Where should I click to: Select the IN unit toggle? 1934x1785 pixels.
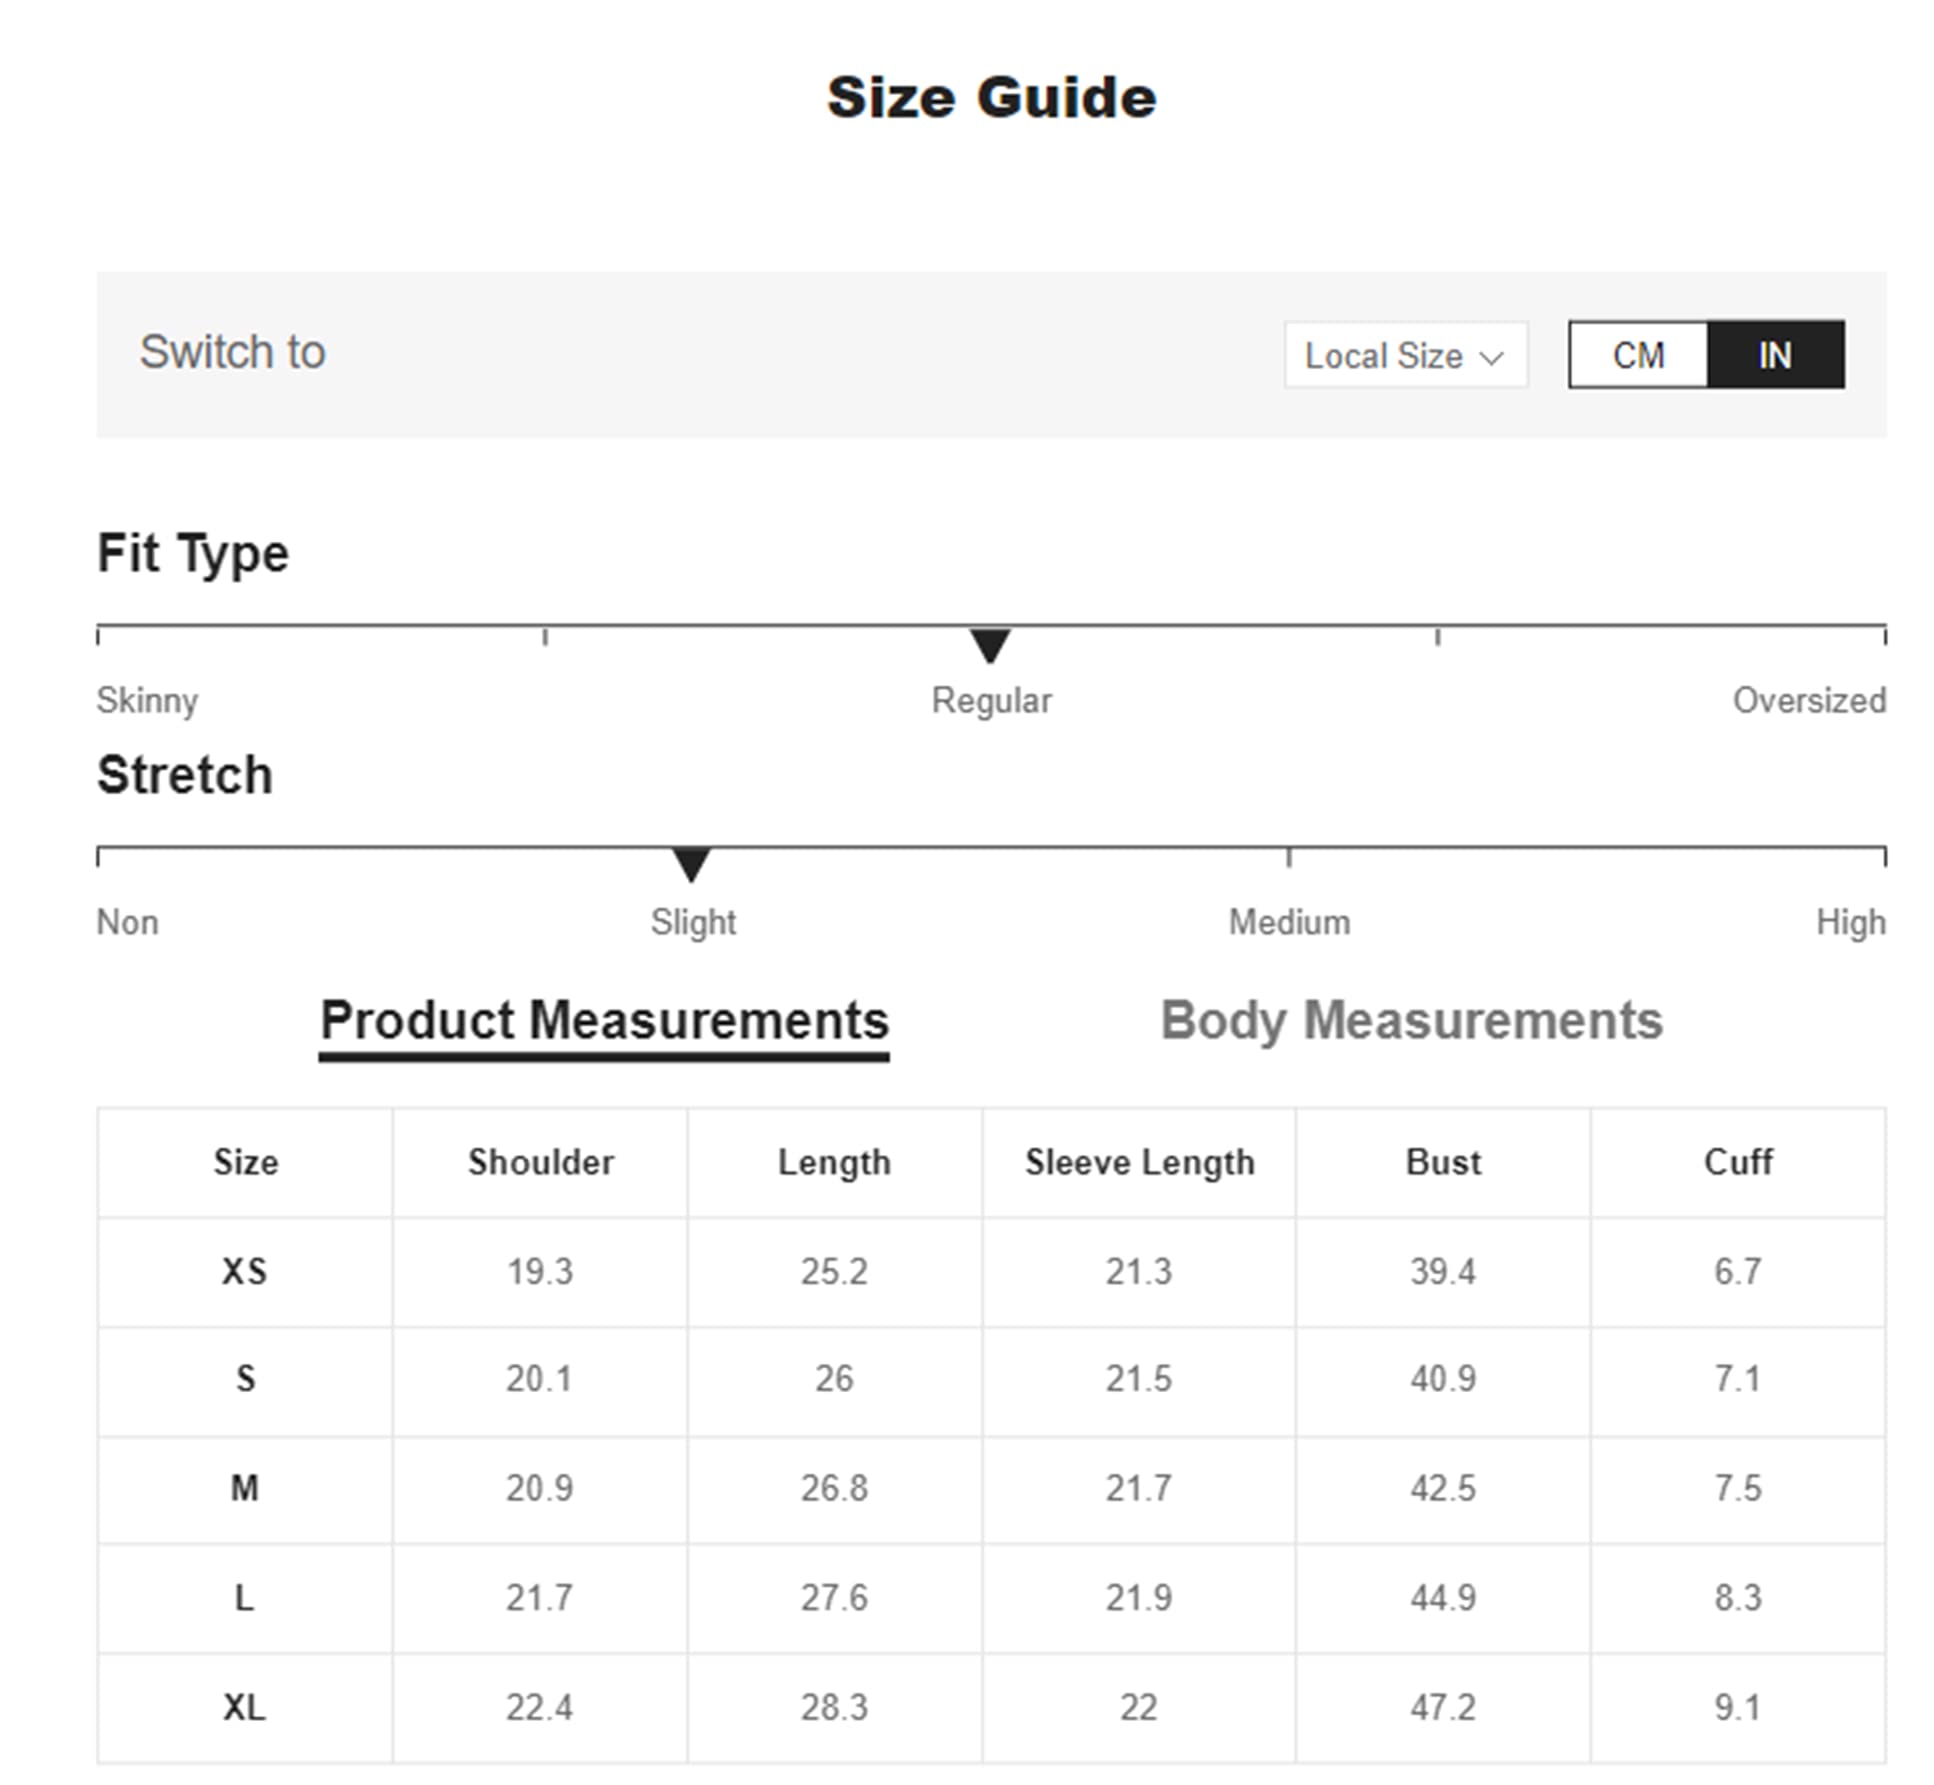1775,355
